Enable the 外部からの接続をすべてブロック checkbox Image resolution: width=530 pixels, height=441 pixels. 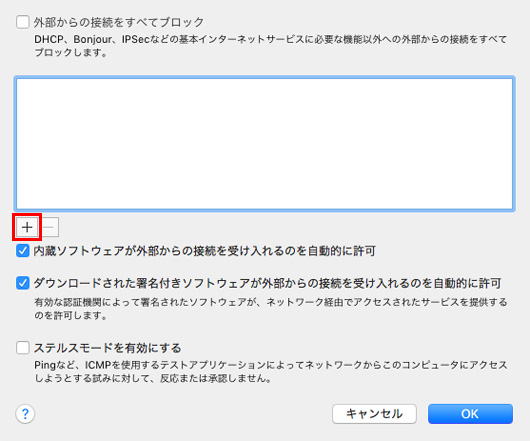(23, 23)
